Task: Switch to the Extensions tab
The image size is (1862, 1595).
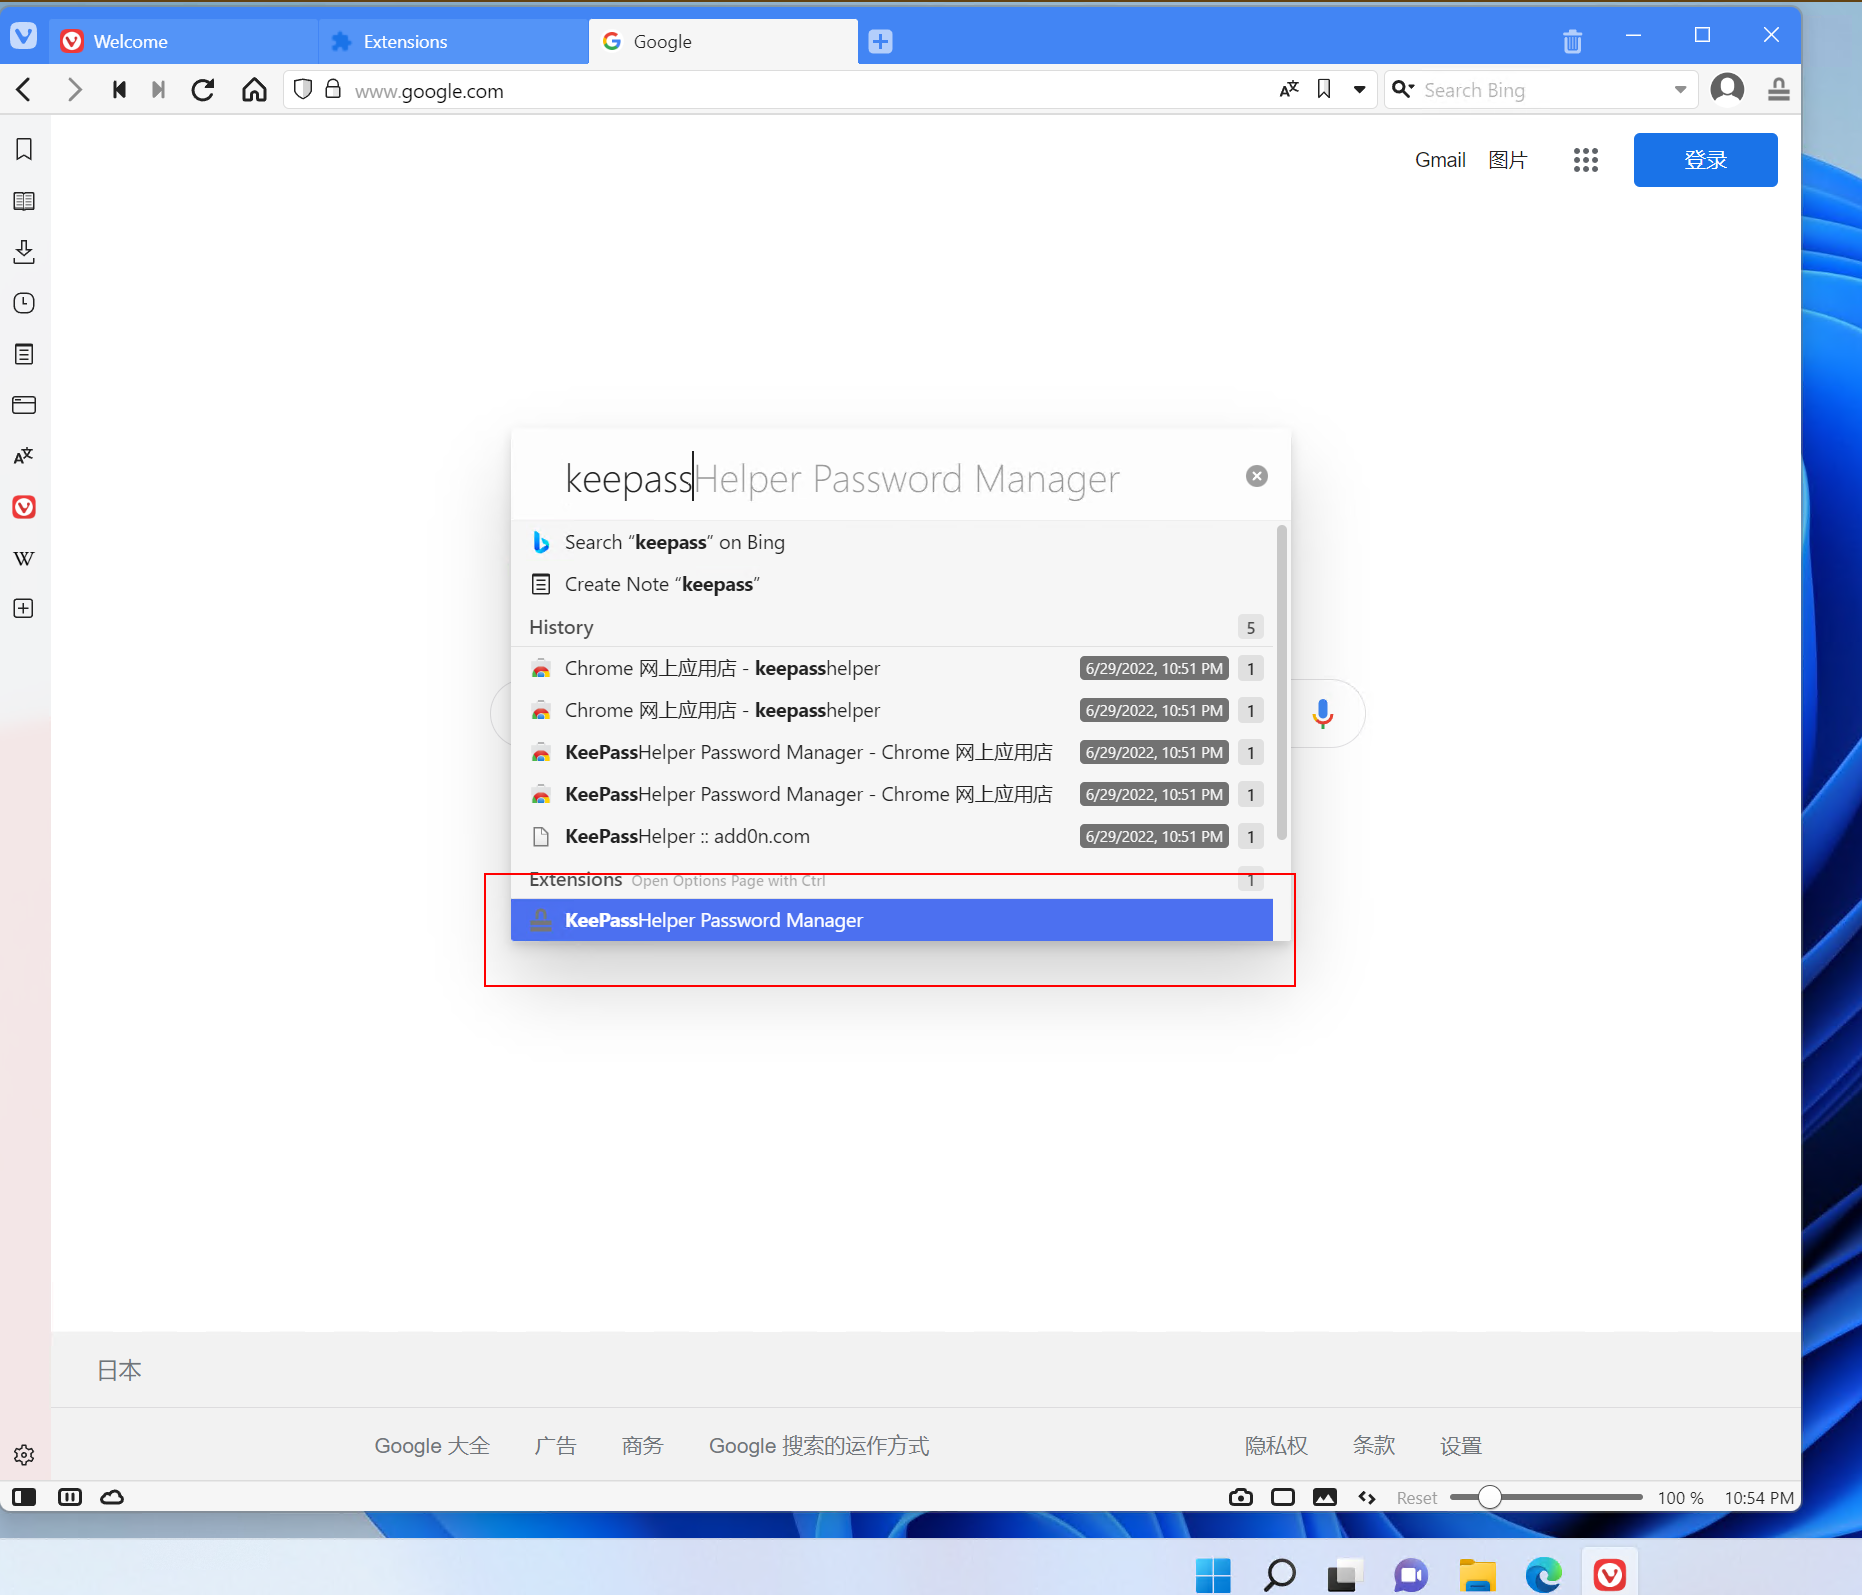Action: click(454, 41)
